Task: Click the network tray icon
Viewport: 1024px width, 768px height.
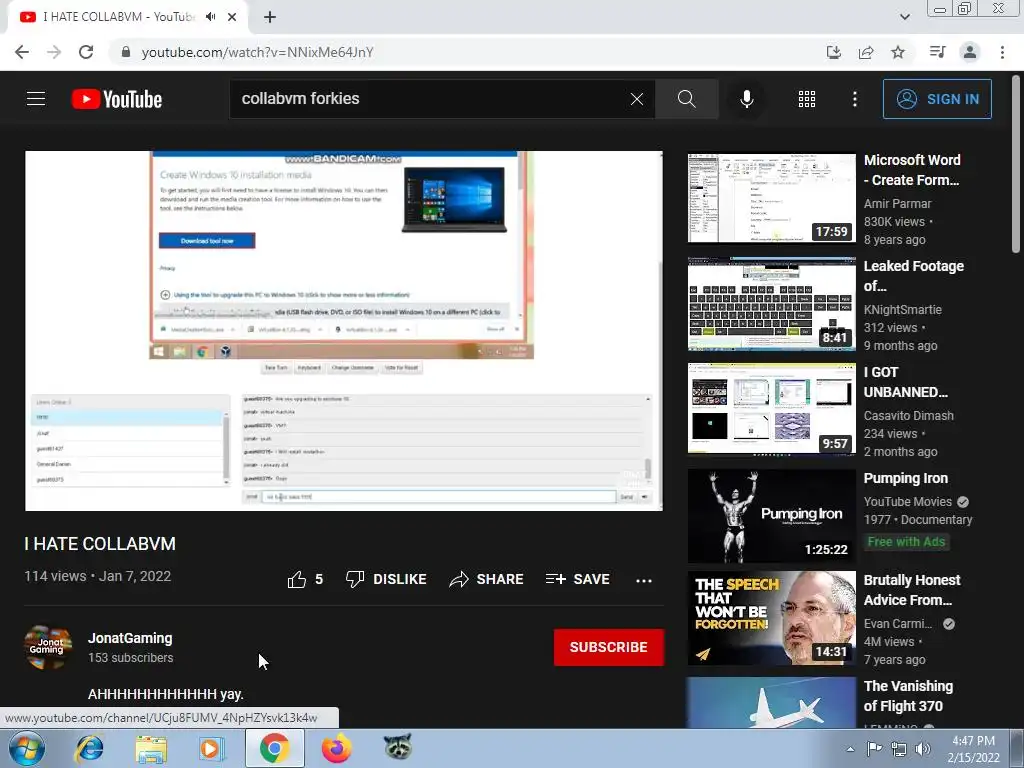Action: coord(899,749)
